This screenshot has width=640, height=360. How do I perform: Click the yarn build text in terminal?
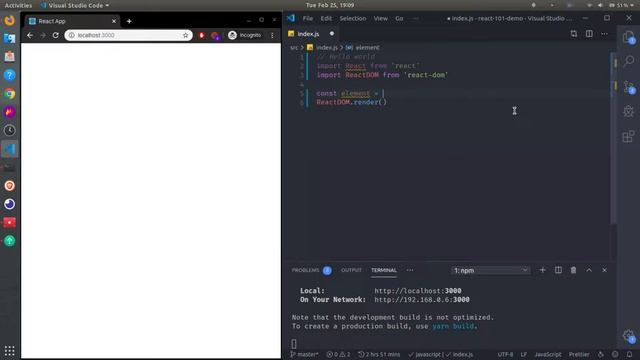(453, 326)
